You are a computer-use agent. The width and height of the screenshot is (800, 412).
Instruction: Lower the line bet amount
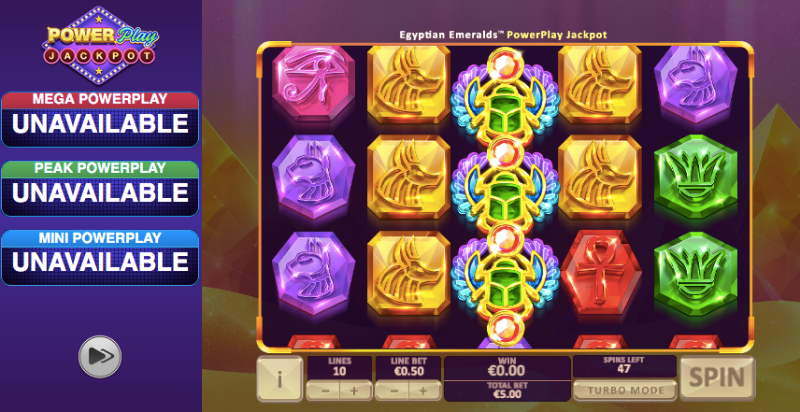[392, 391]
